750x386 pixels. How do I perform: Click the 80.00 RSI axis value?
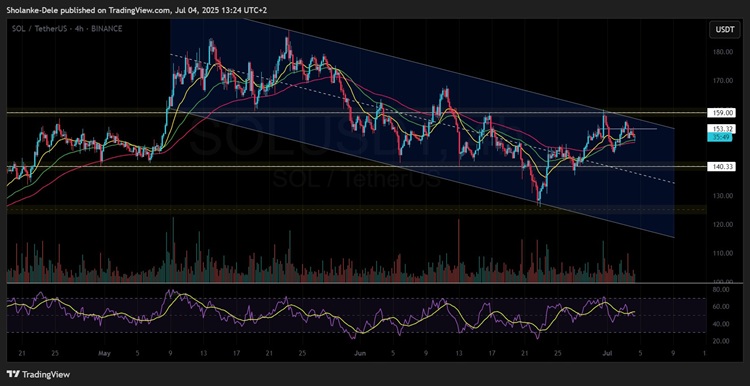[x=721, y=290]
